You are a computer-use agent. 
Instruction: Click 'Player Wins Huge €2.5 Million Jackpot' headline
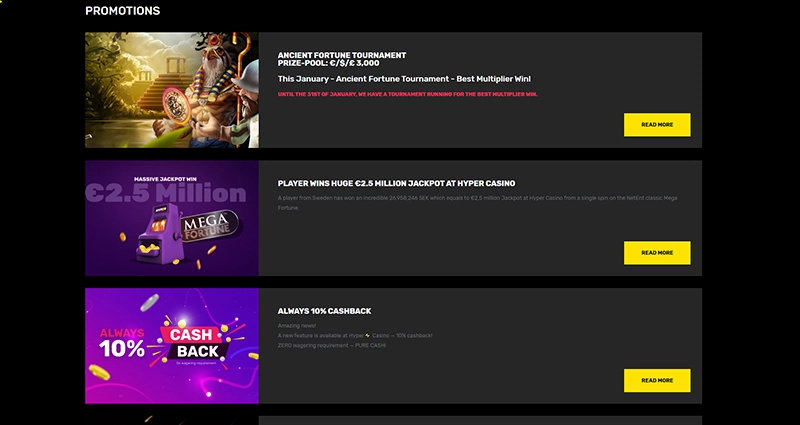click(x=396, y=184)
